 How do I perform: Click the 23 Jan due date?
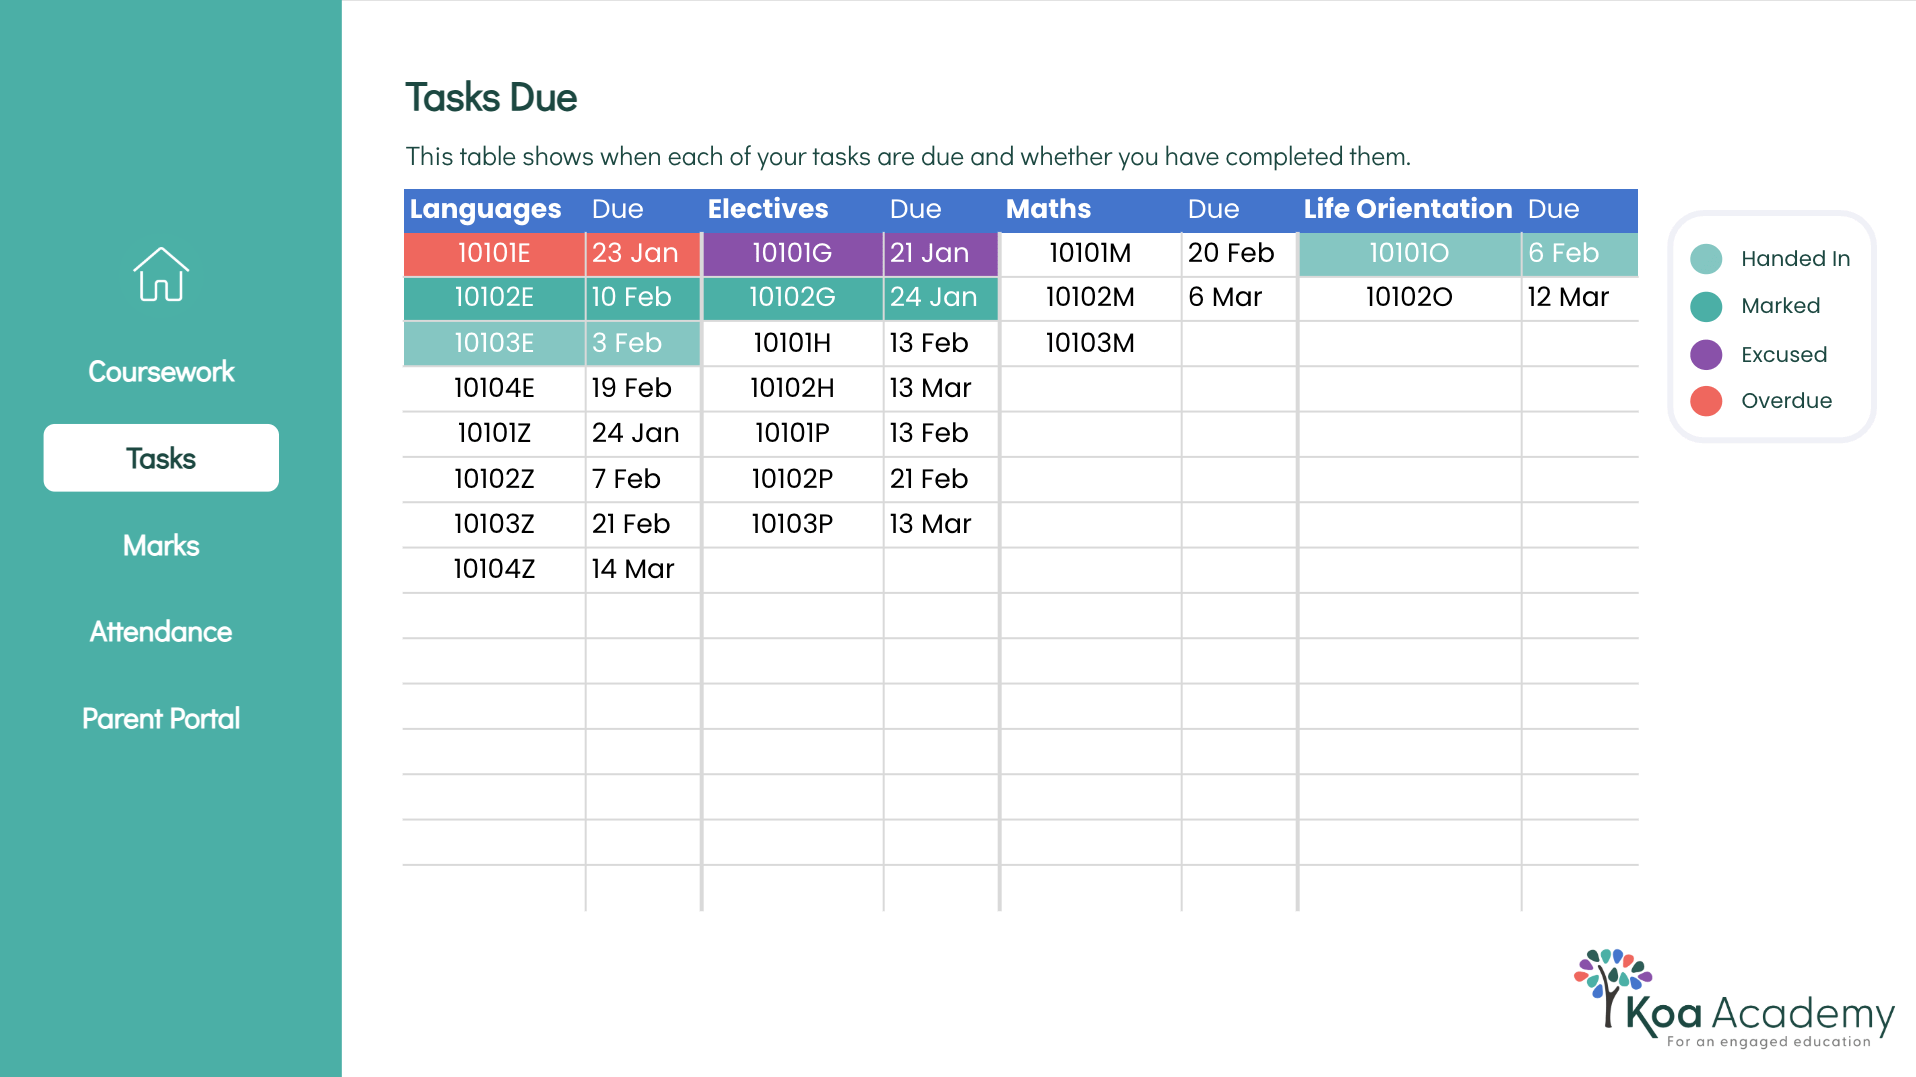tap(642, 254)
